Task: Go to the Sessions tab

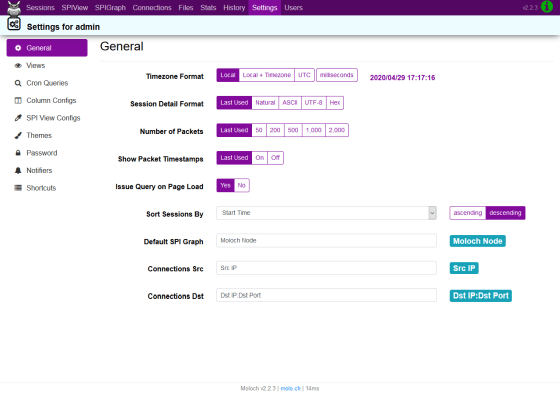Action: coord(40,8)
